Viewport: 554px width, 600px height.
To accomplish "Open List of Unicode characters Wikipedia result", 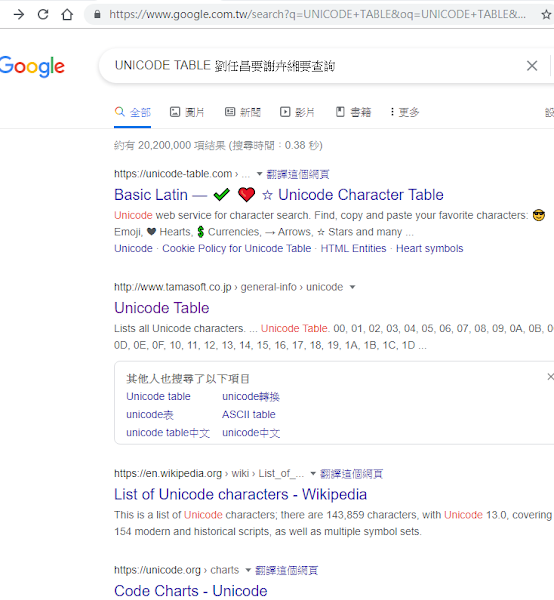I will click(240, 494).
